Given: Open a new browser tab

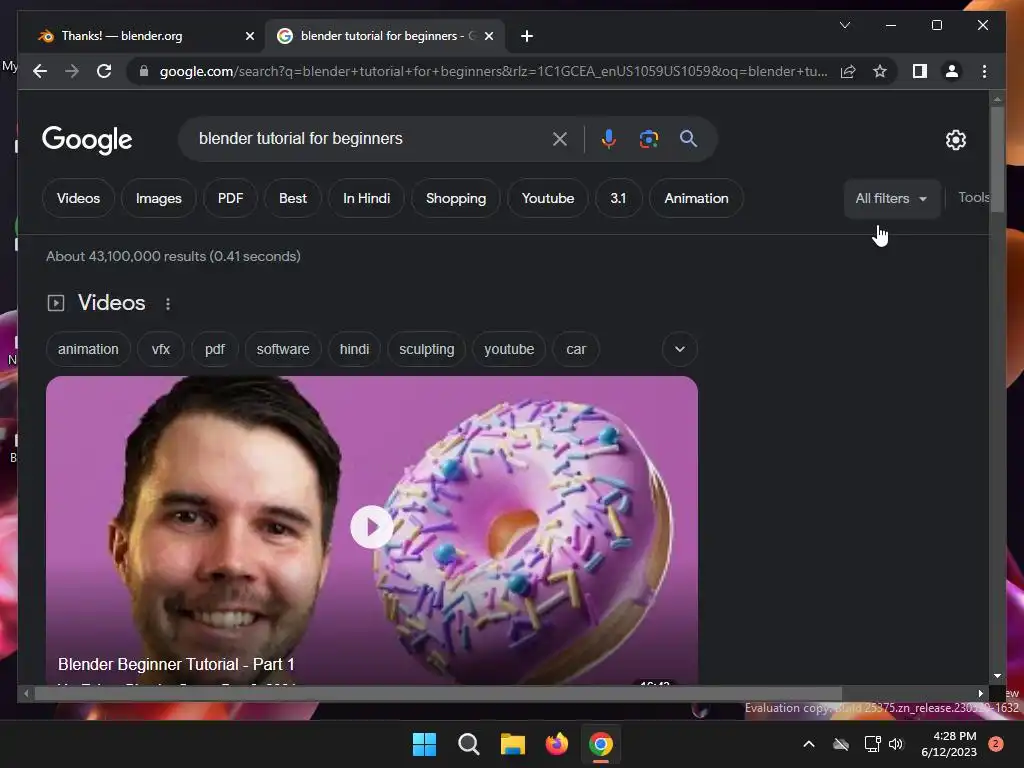Looking at the screenshot, I should pyautogui.click(x=527, y=36).
